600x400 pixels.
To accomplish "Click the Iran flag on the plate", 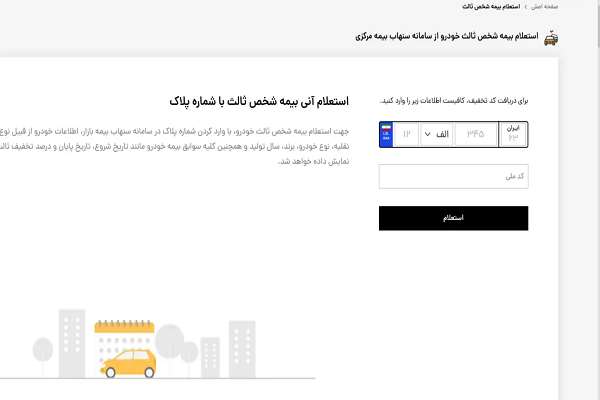I will (x=385, y=128).
